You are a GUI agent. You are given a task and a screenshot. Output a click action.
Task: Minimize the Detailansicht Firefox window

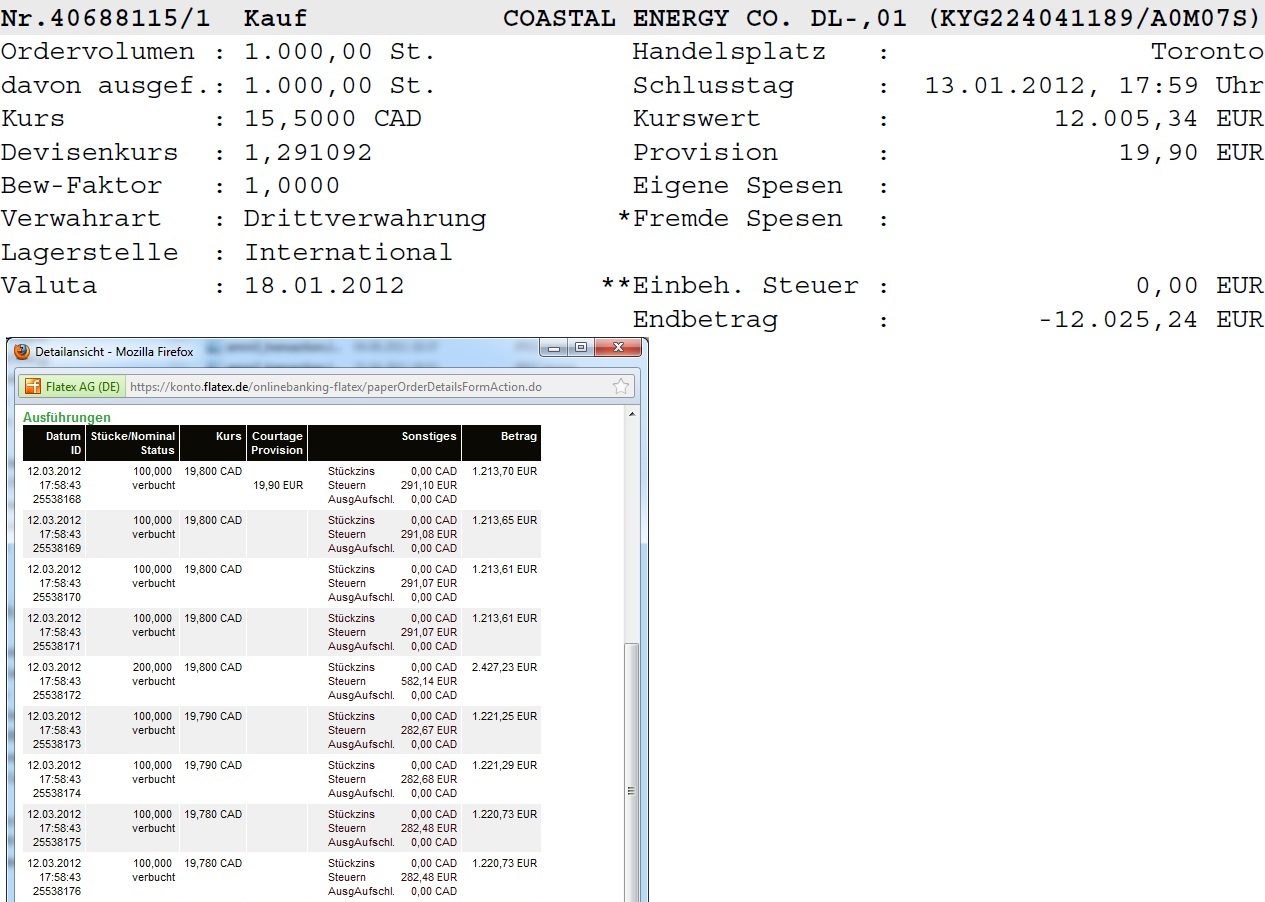(x=555, y=347)
